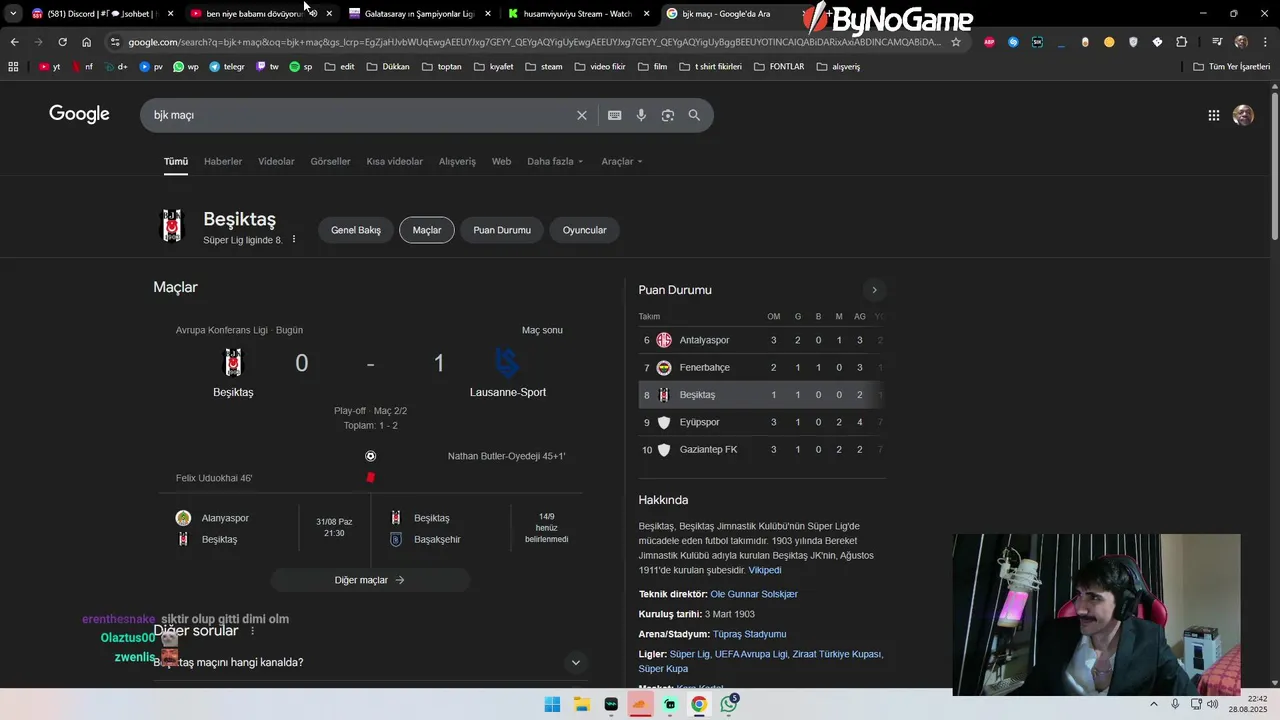Screen dimensions: 1280x720
Task: Open the browser home page
Action: (87, 42)
